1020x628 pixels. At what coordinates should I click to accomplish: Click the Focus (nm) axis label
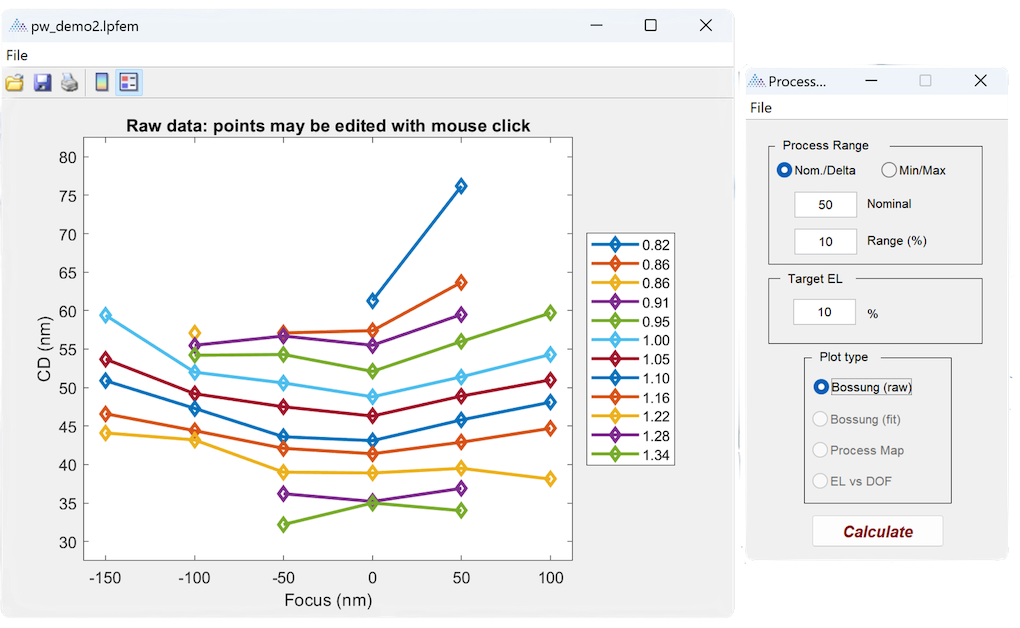[328, 600]
